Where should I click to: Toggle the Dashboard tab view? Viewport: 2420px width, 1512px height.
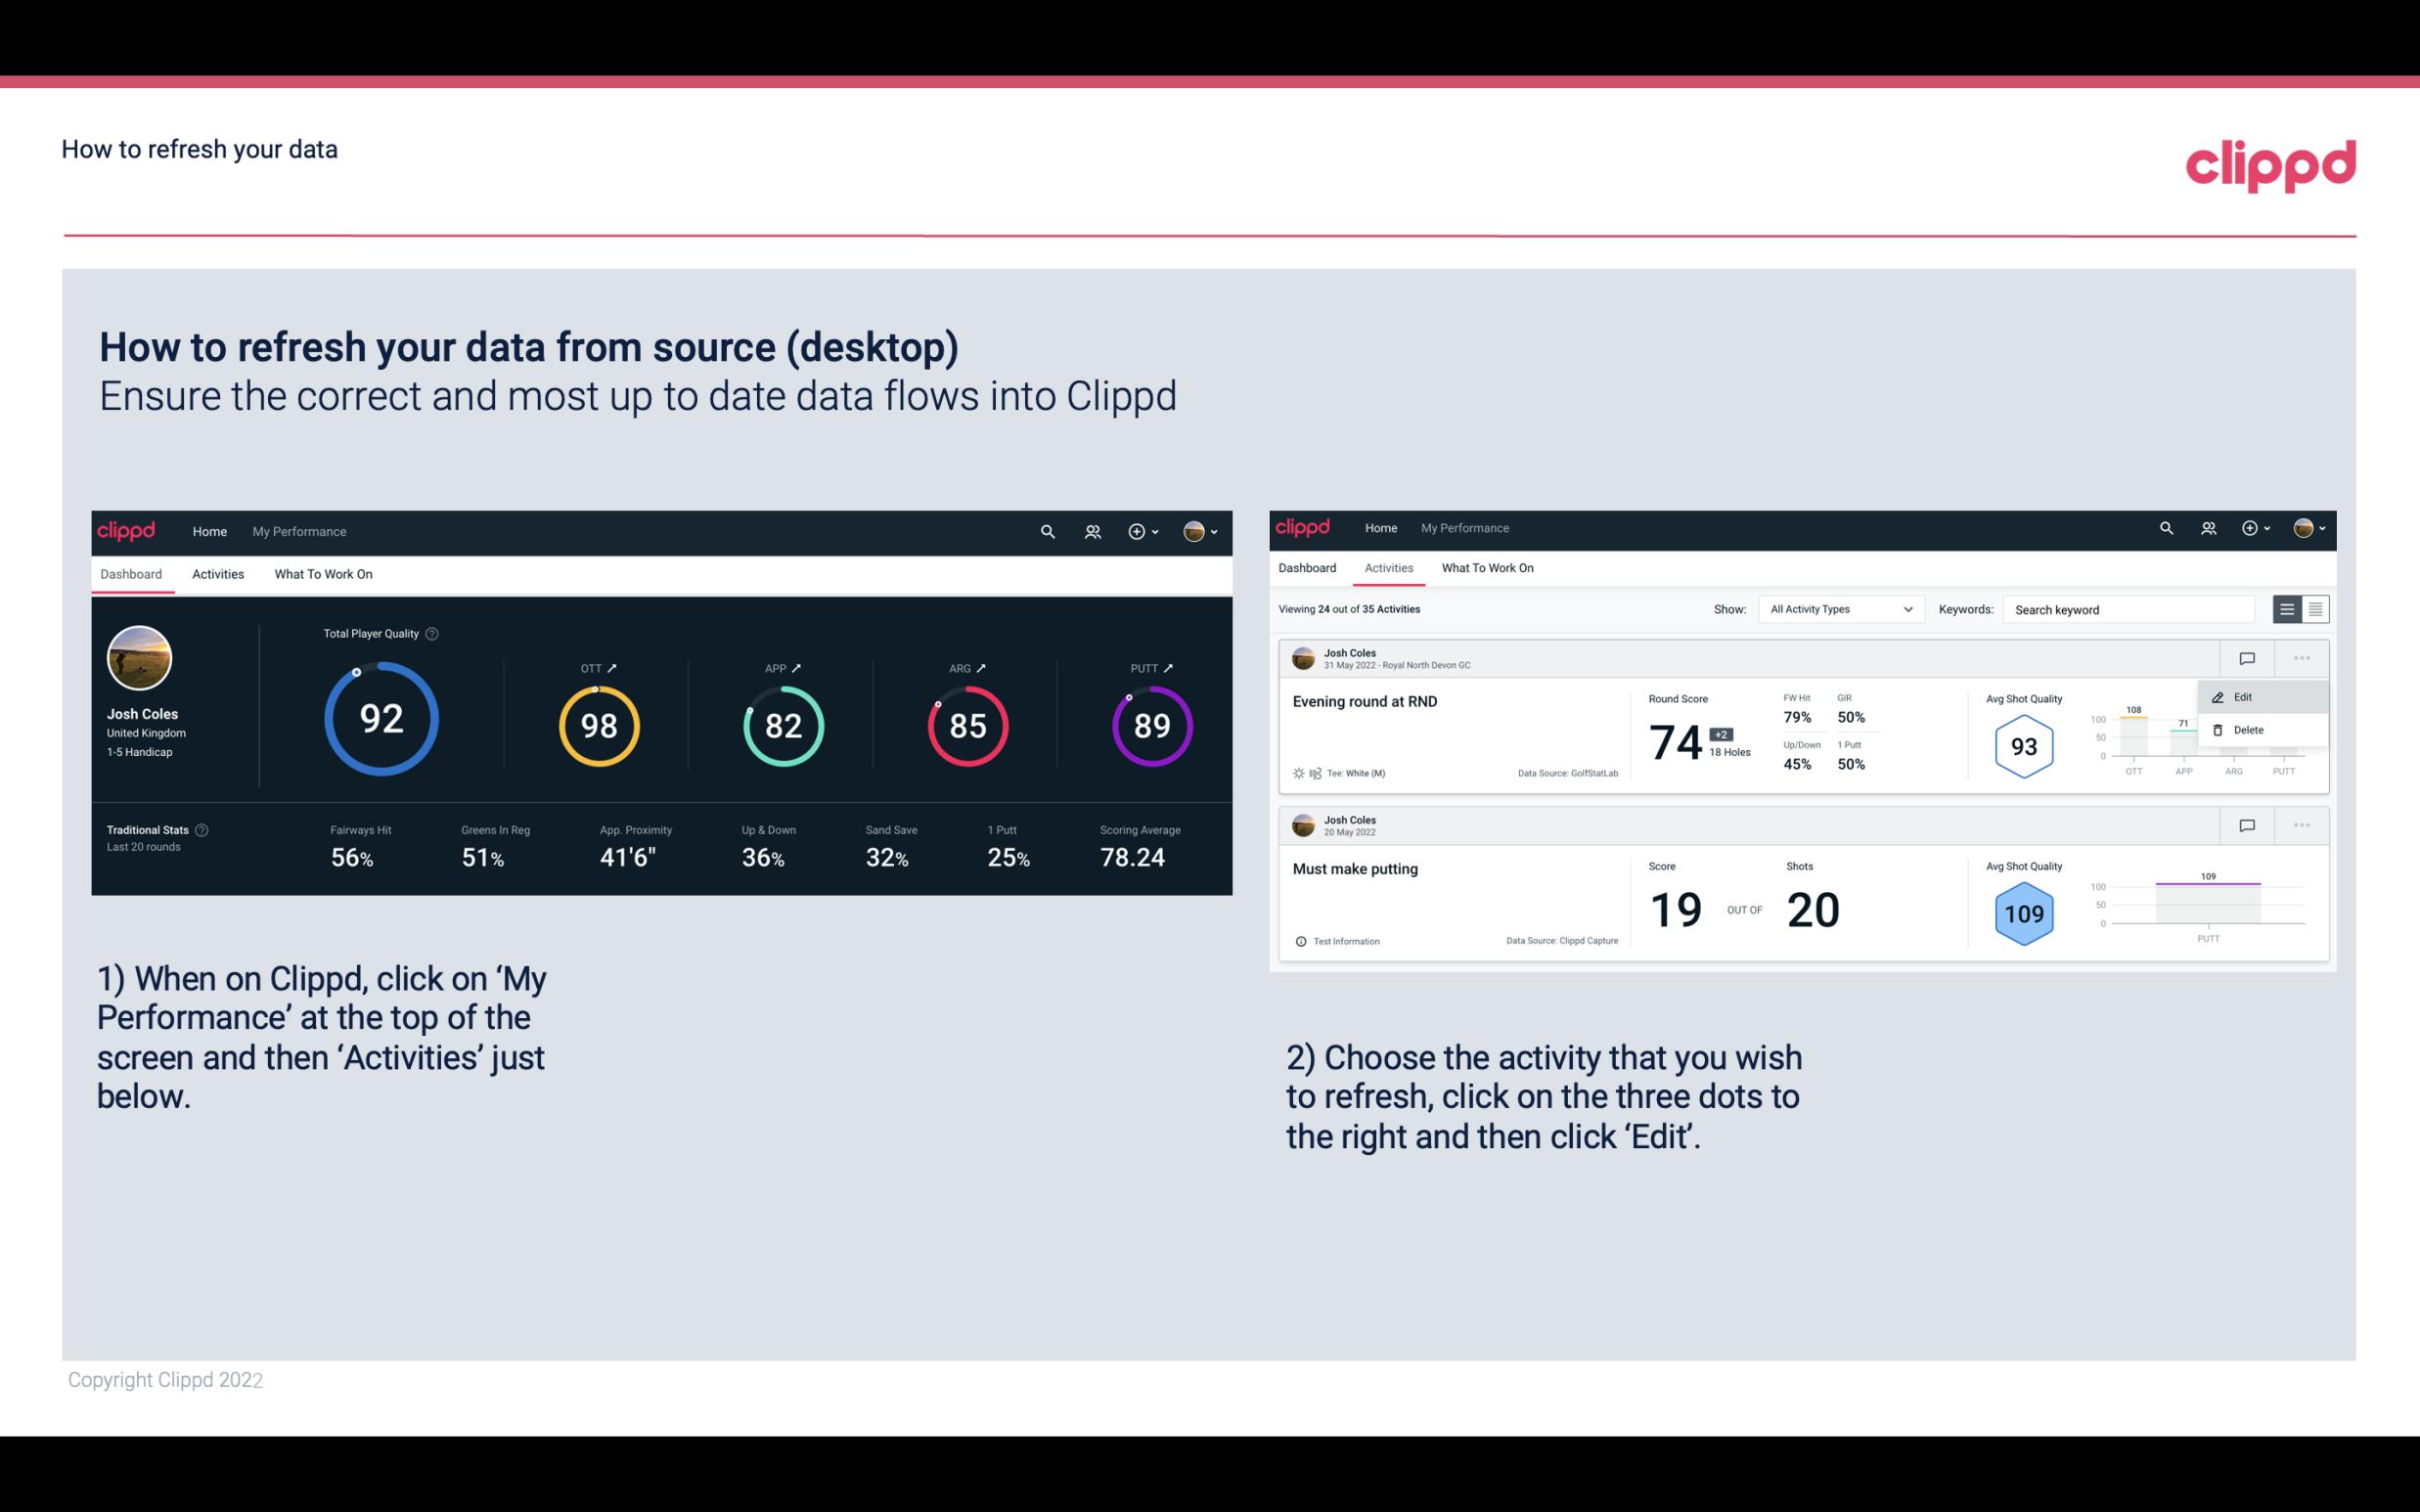click(x=134, y=573)
